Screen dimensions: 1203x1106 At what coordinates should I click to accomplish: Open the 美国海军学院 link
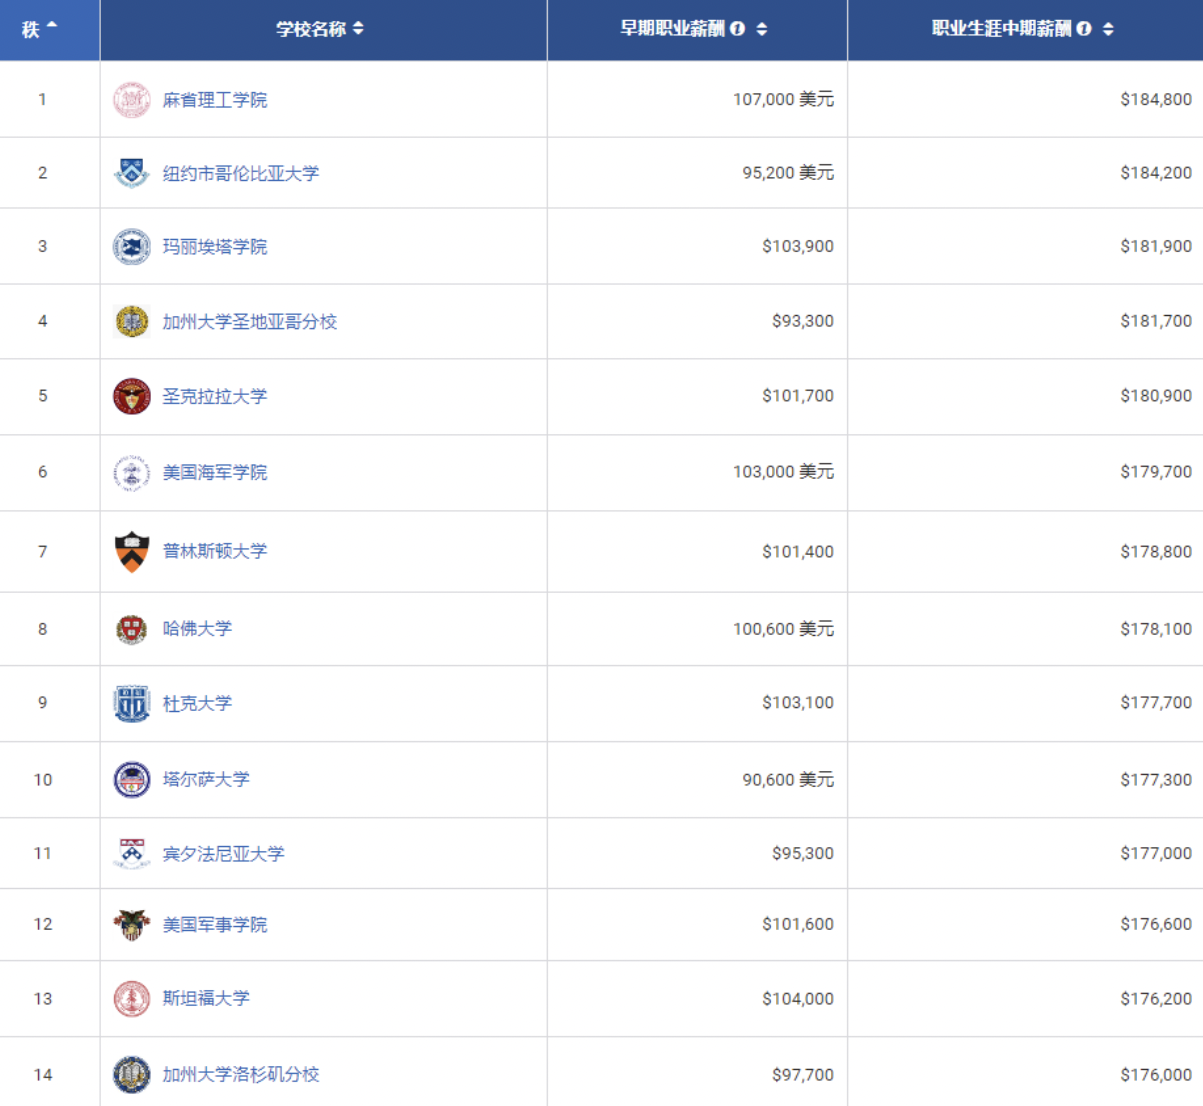click(x=215, y=472)
